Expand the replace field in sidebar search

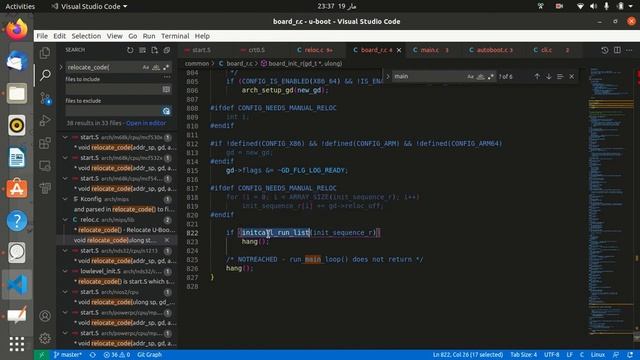[61, 67]
